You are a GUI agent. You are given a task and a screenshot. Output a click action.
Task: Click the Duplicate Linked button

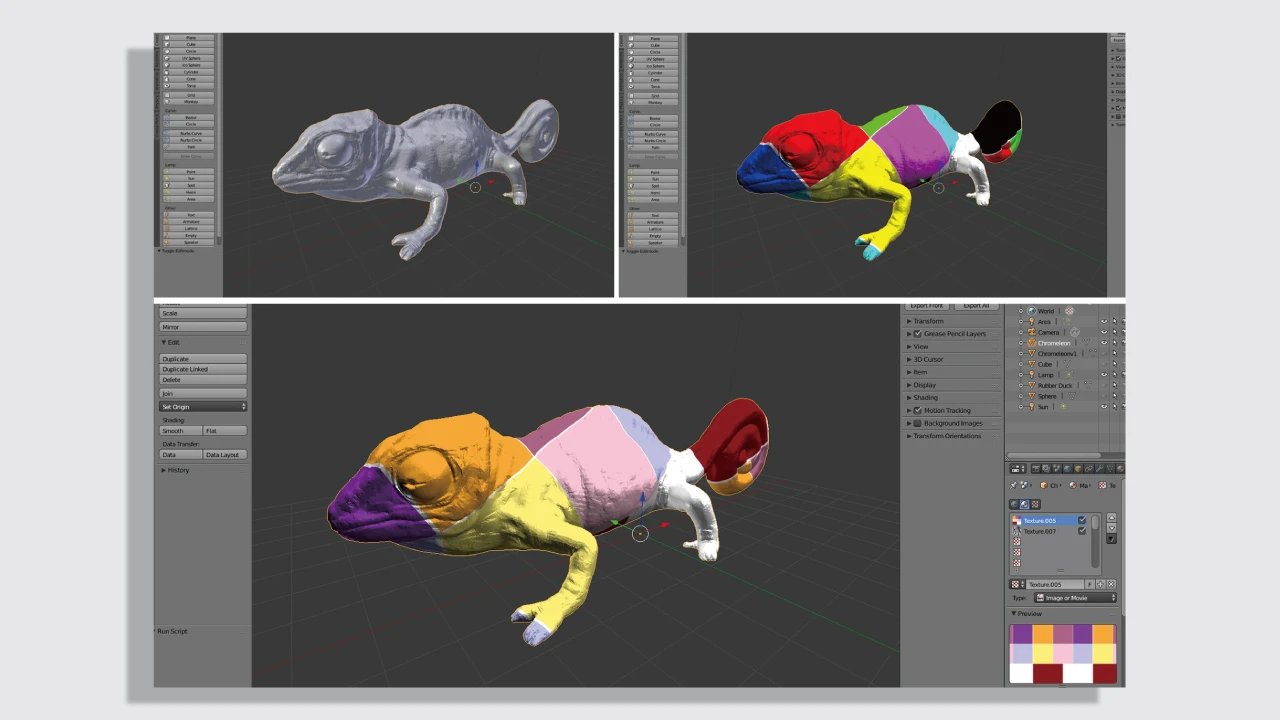[x=203, y=369]
